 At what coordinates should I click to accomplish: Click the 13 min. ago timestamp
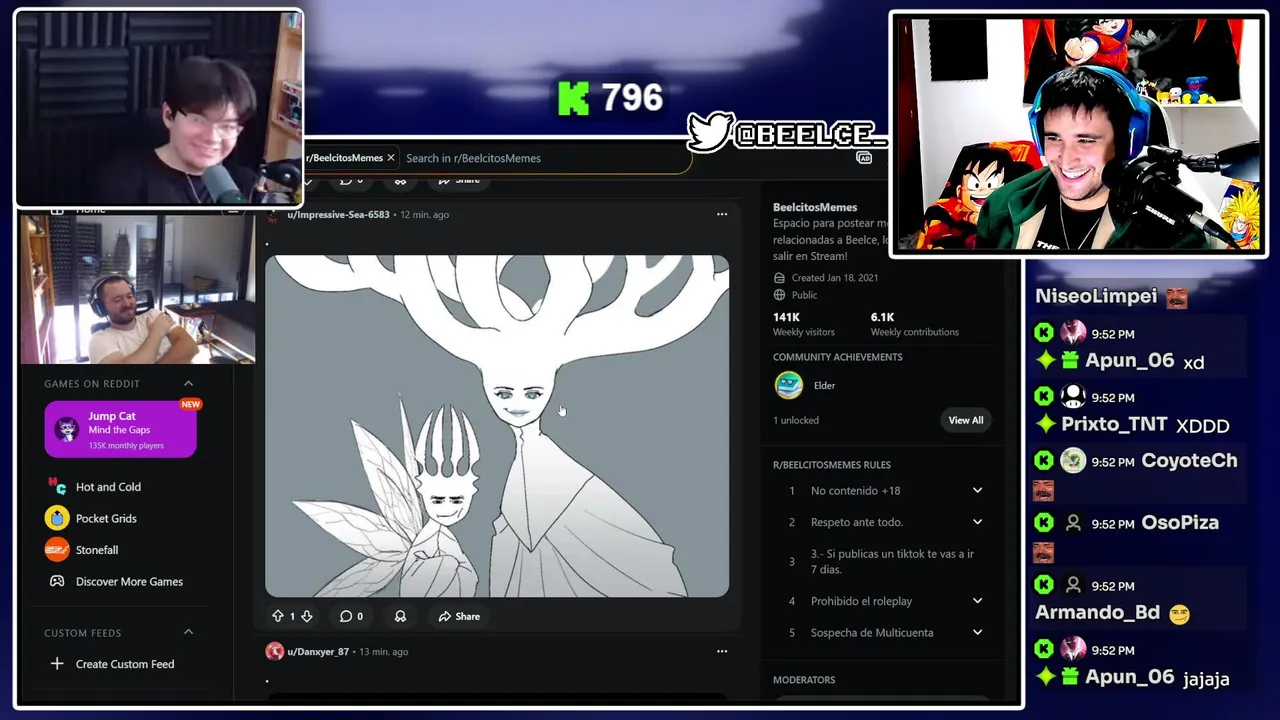click(x=383, y=652)
